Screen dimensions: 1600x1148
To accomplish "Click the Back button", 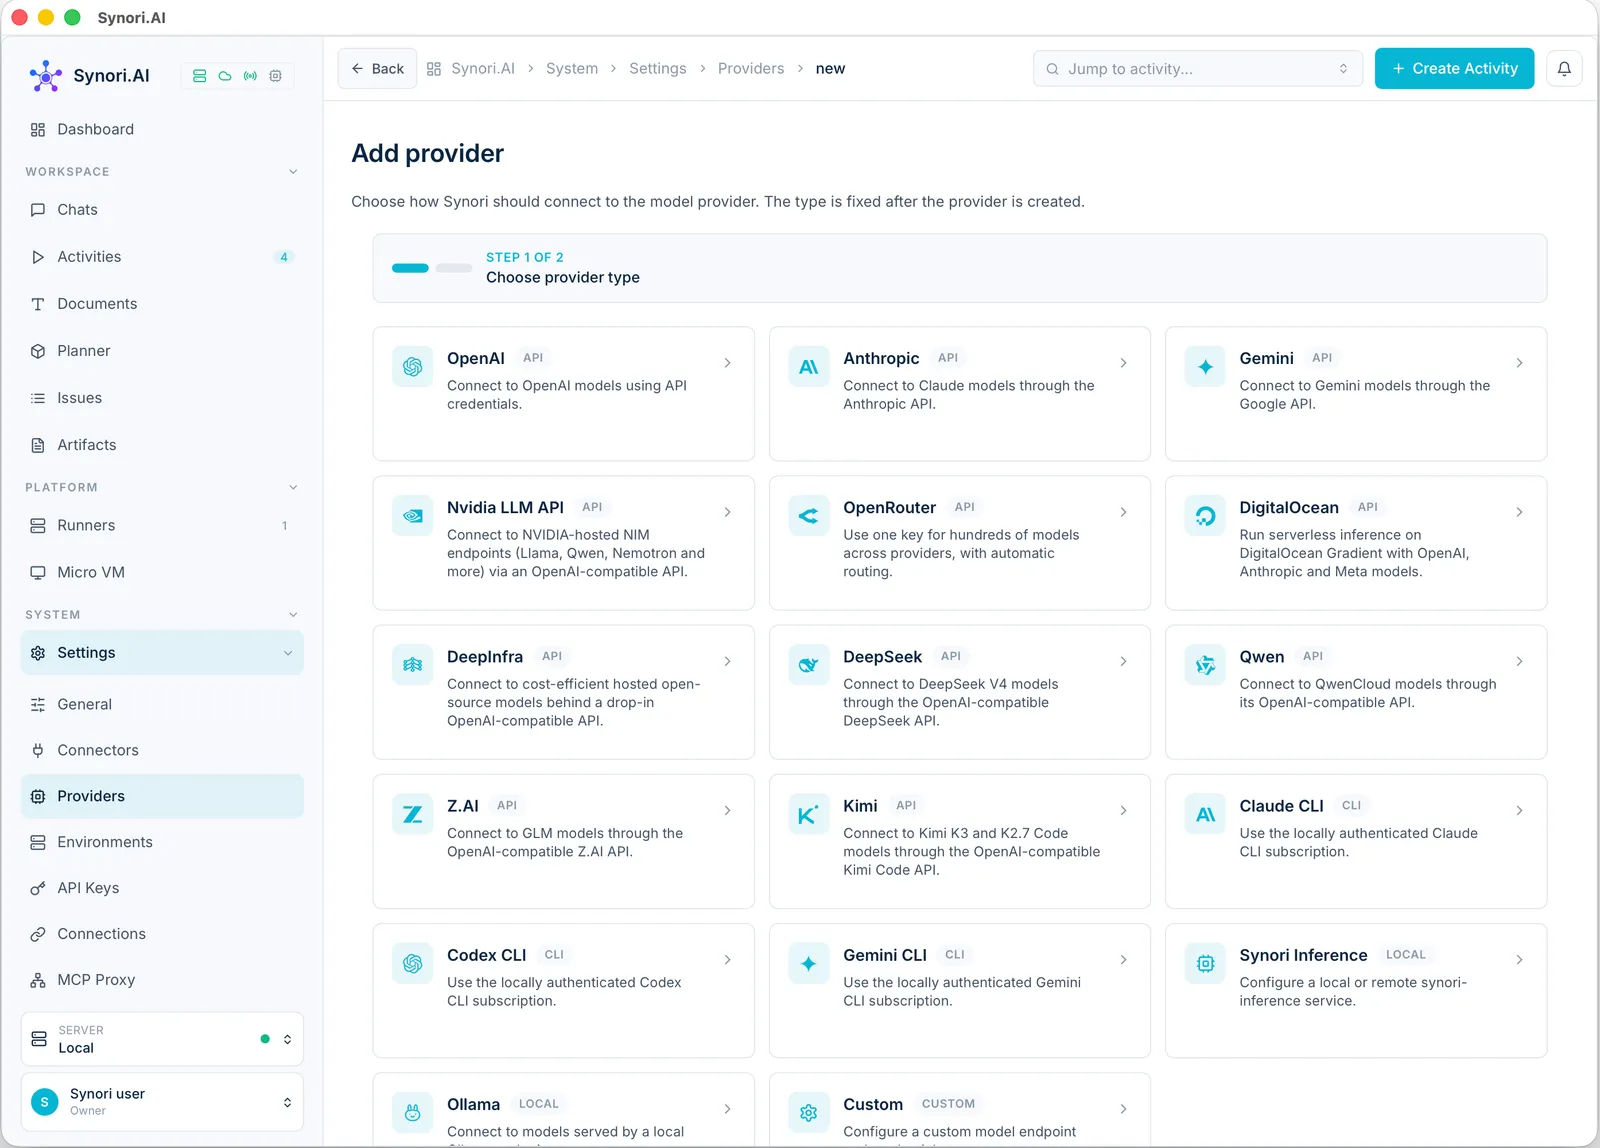I will coord(377,69).
